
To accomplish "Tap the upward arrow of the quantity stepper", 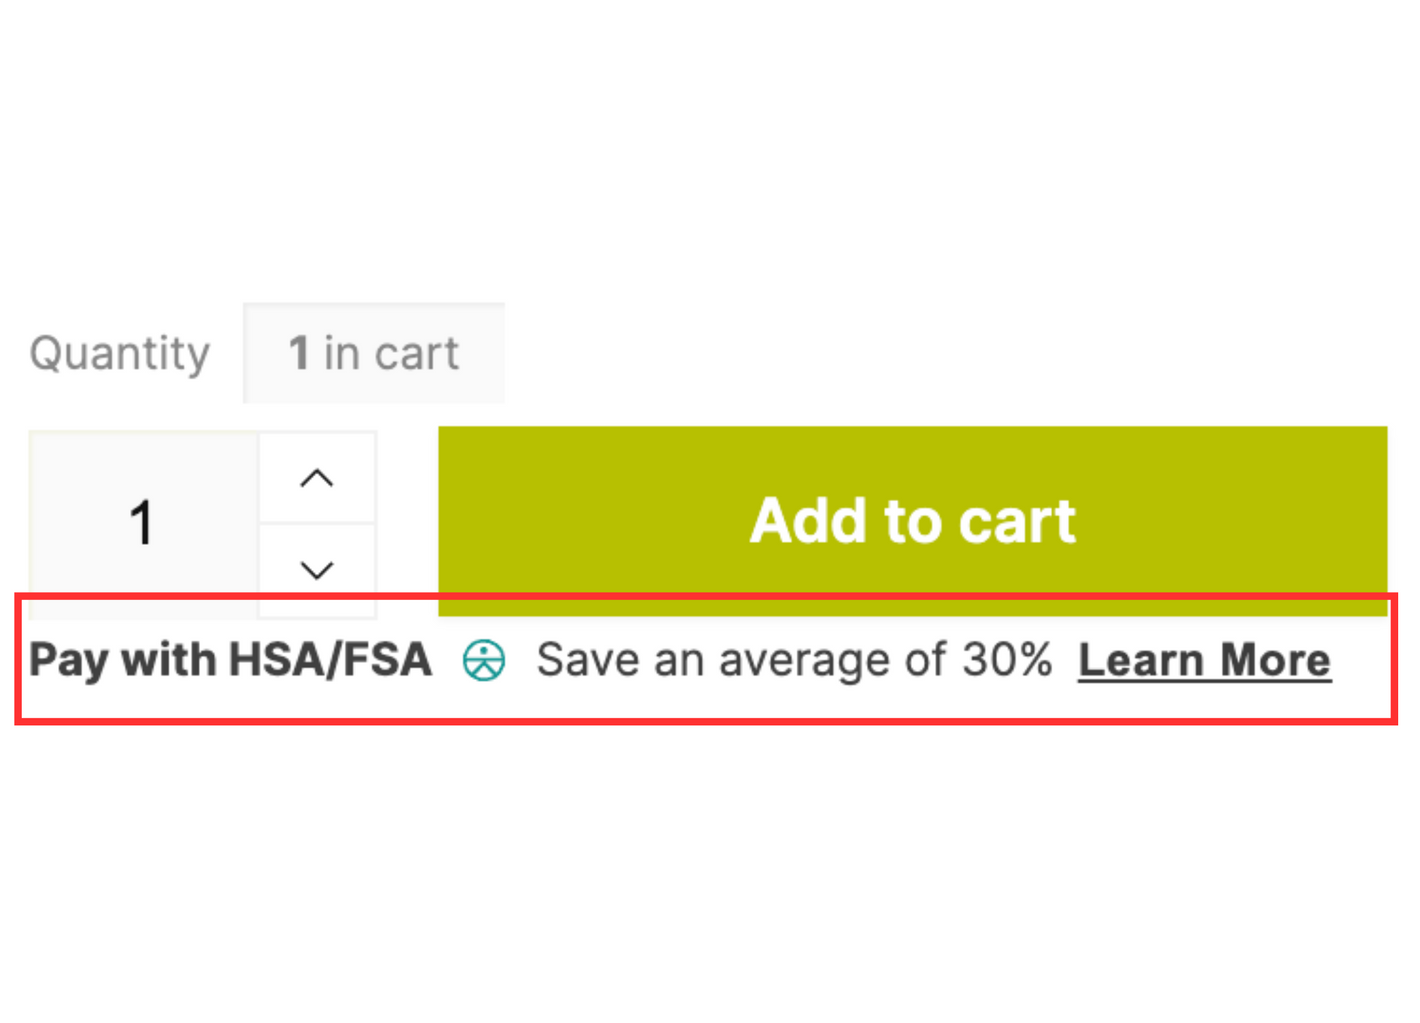I will coord(317,478).
